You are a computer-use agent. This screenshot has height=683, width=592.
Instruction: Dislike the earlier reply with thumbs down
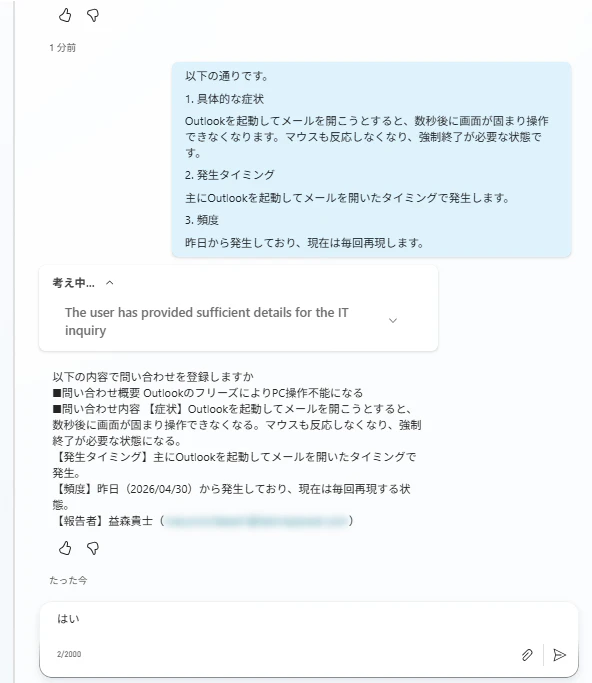[93, 16]
